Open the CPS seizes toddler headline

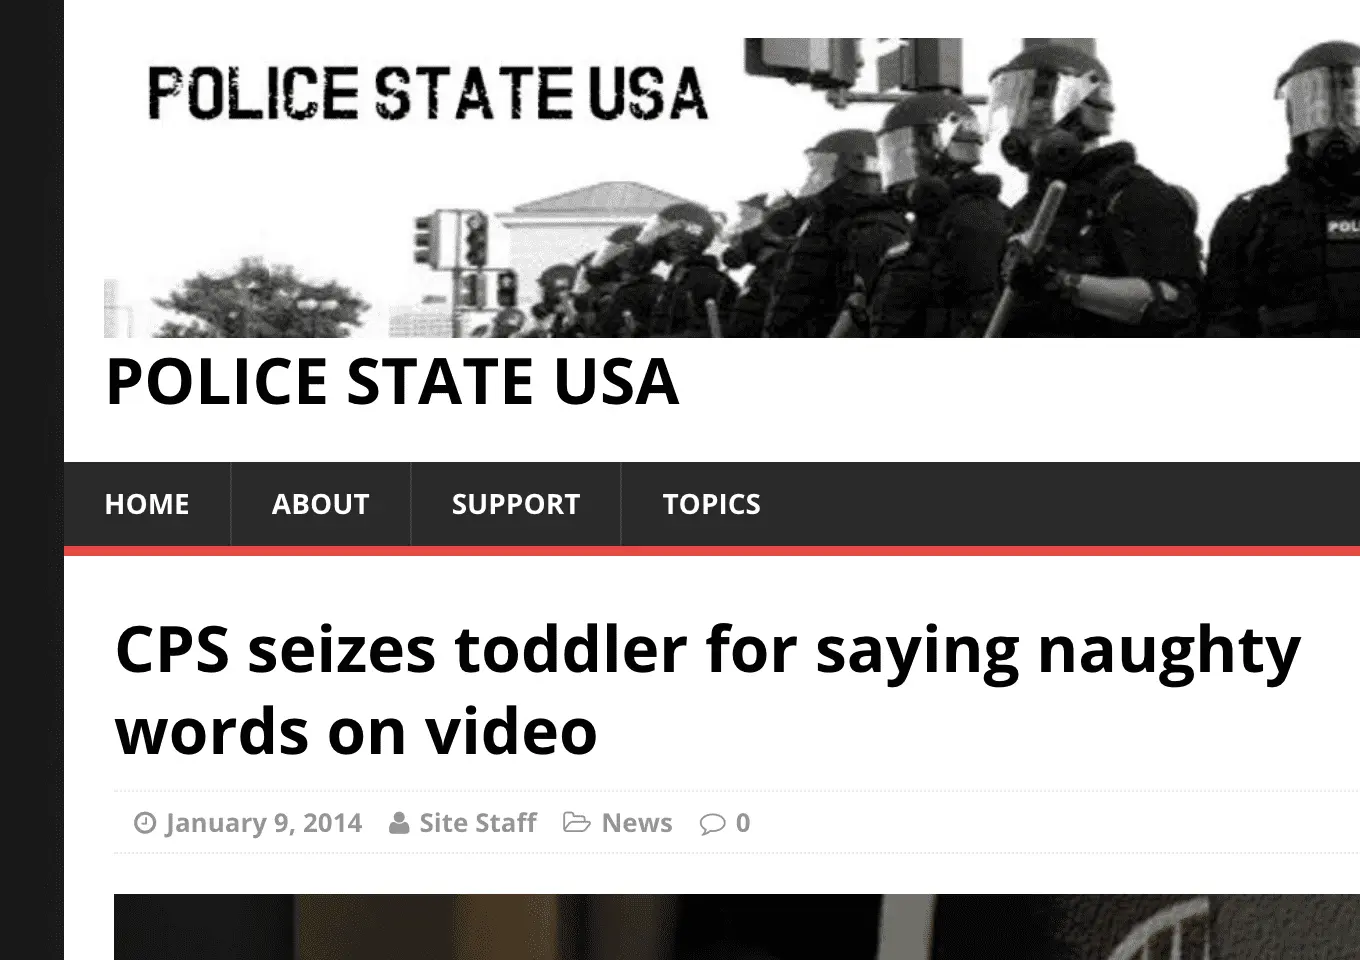pyautogui.click(x=708, y=690)
